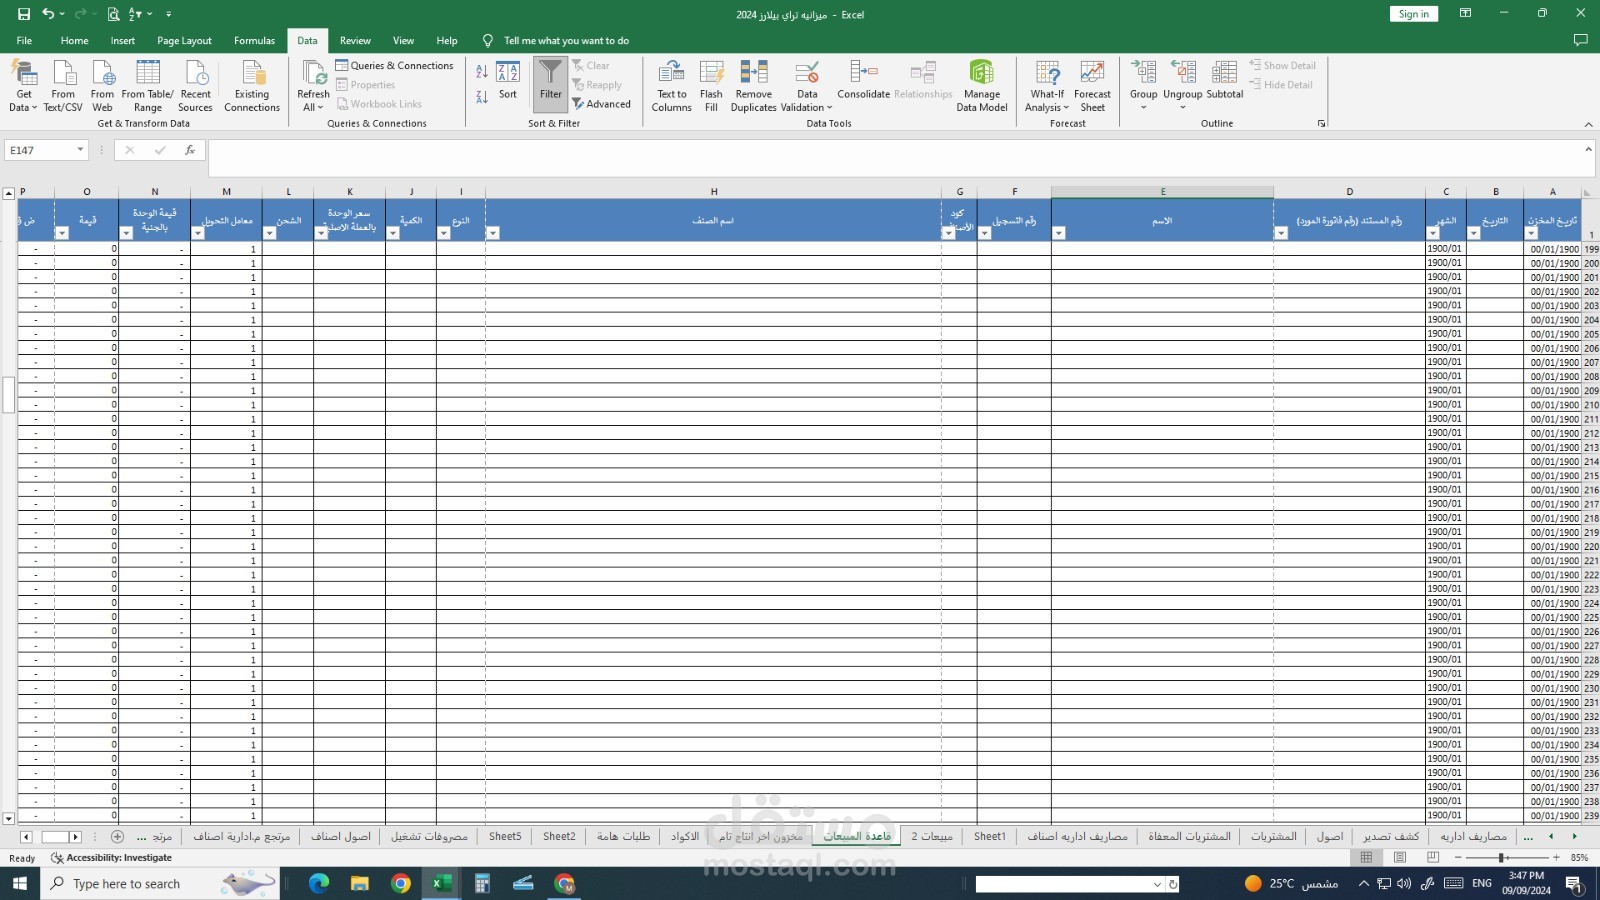The height and width of the screenshot is (900, 1600).
Task: Select sheet tab Sheet5
Action: (505, 836)
